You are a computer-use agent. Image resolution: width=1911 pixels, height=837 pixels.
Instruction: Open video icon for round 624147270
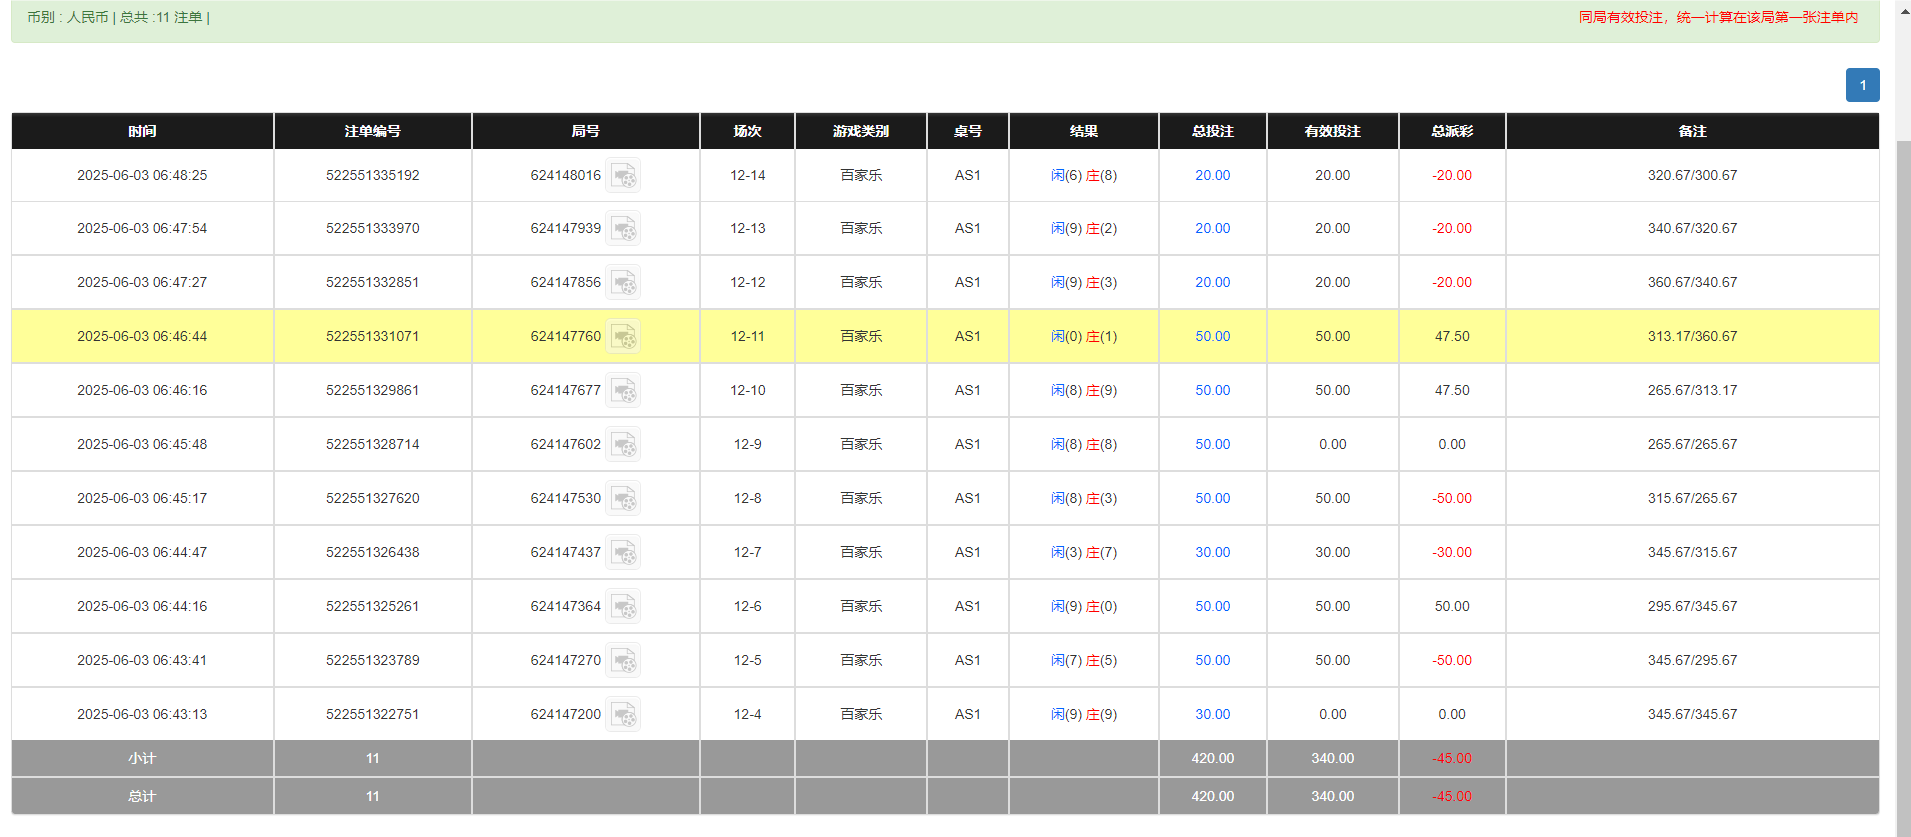point(623,661)
